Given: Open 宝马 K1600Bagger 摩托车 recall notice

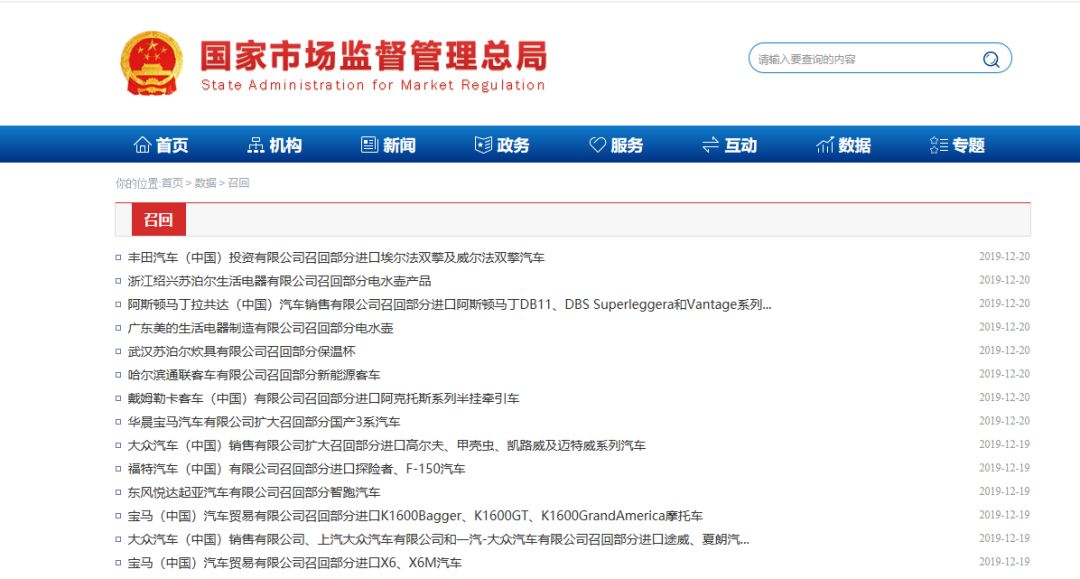Looking at the screenshot, I should click(415, 516).
